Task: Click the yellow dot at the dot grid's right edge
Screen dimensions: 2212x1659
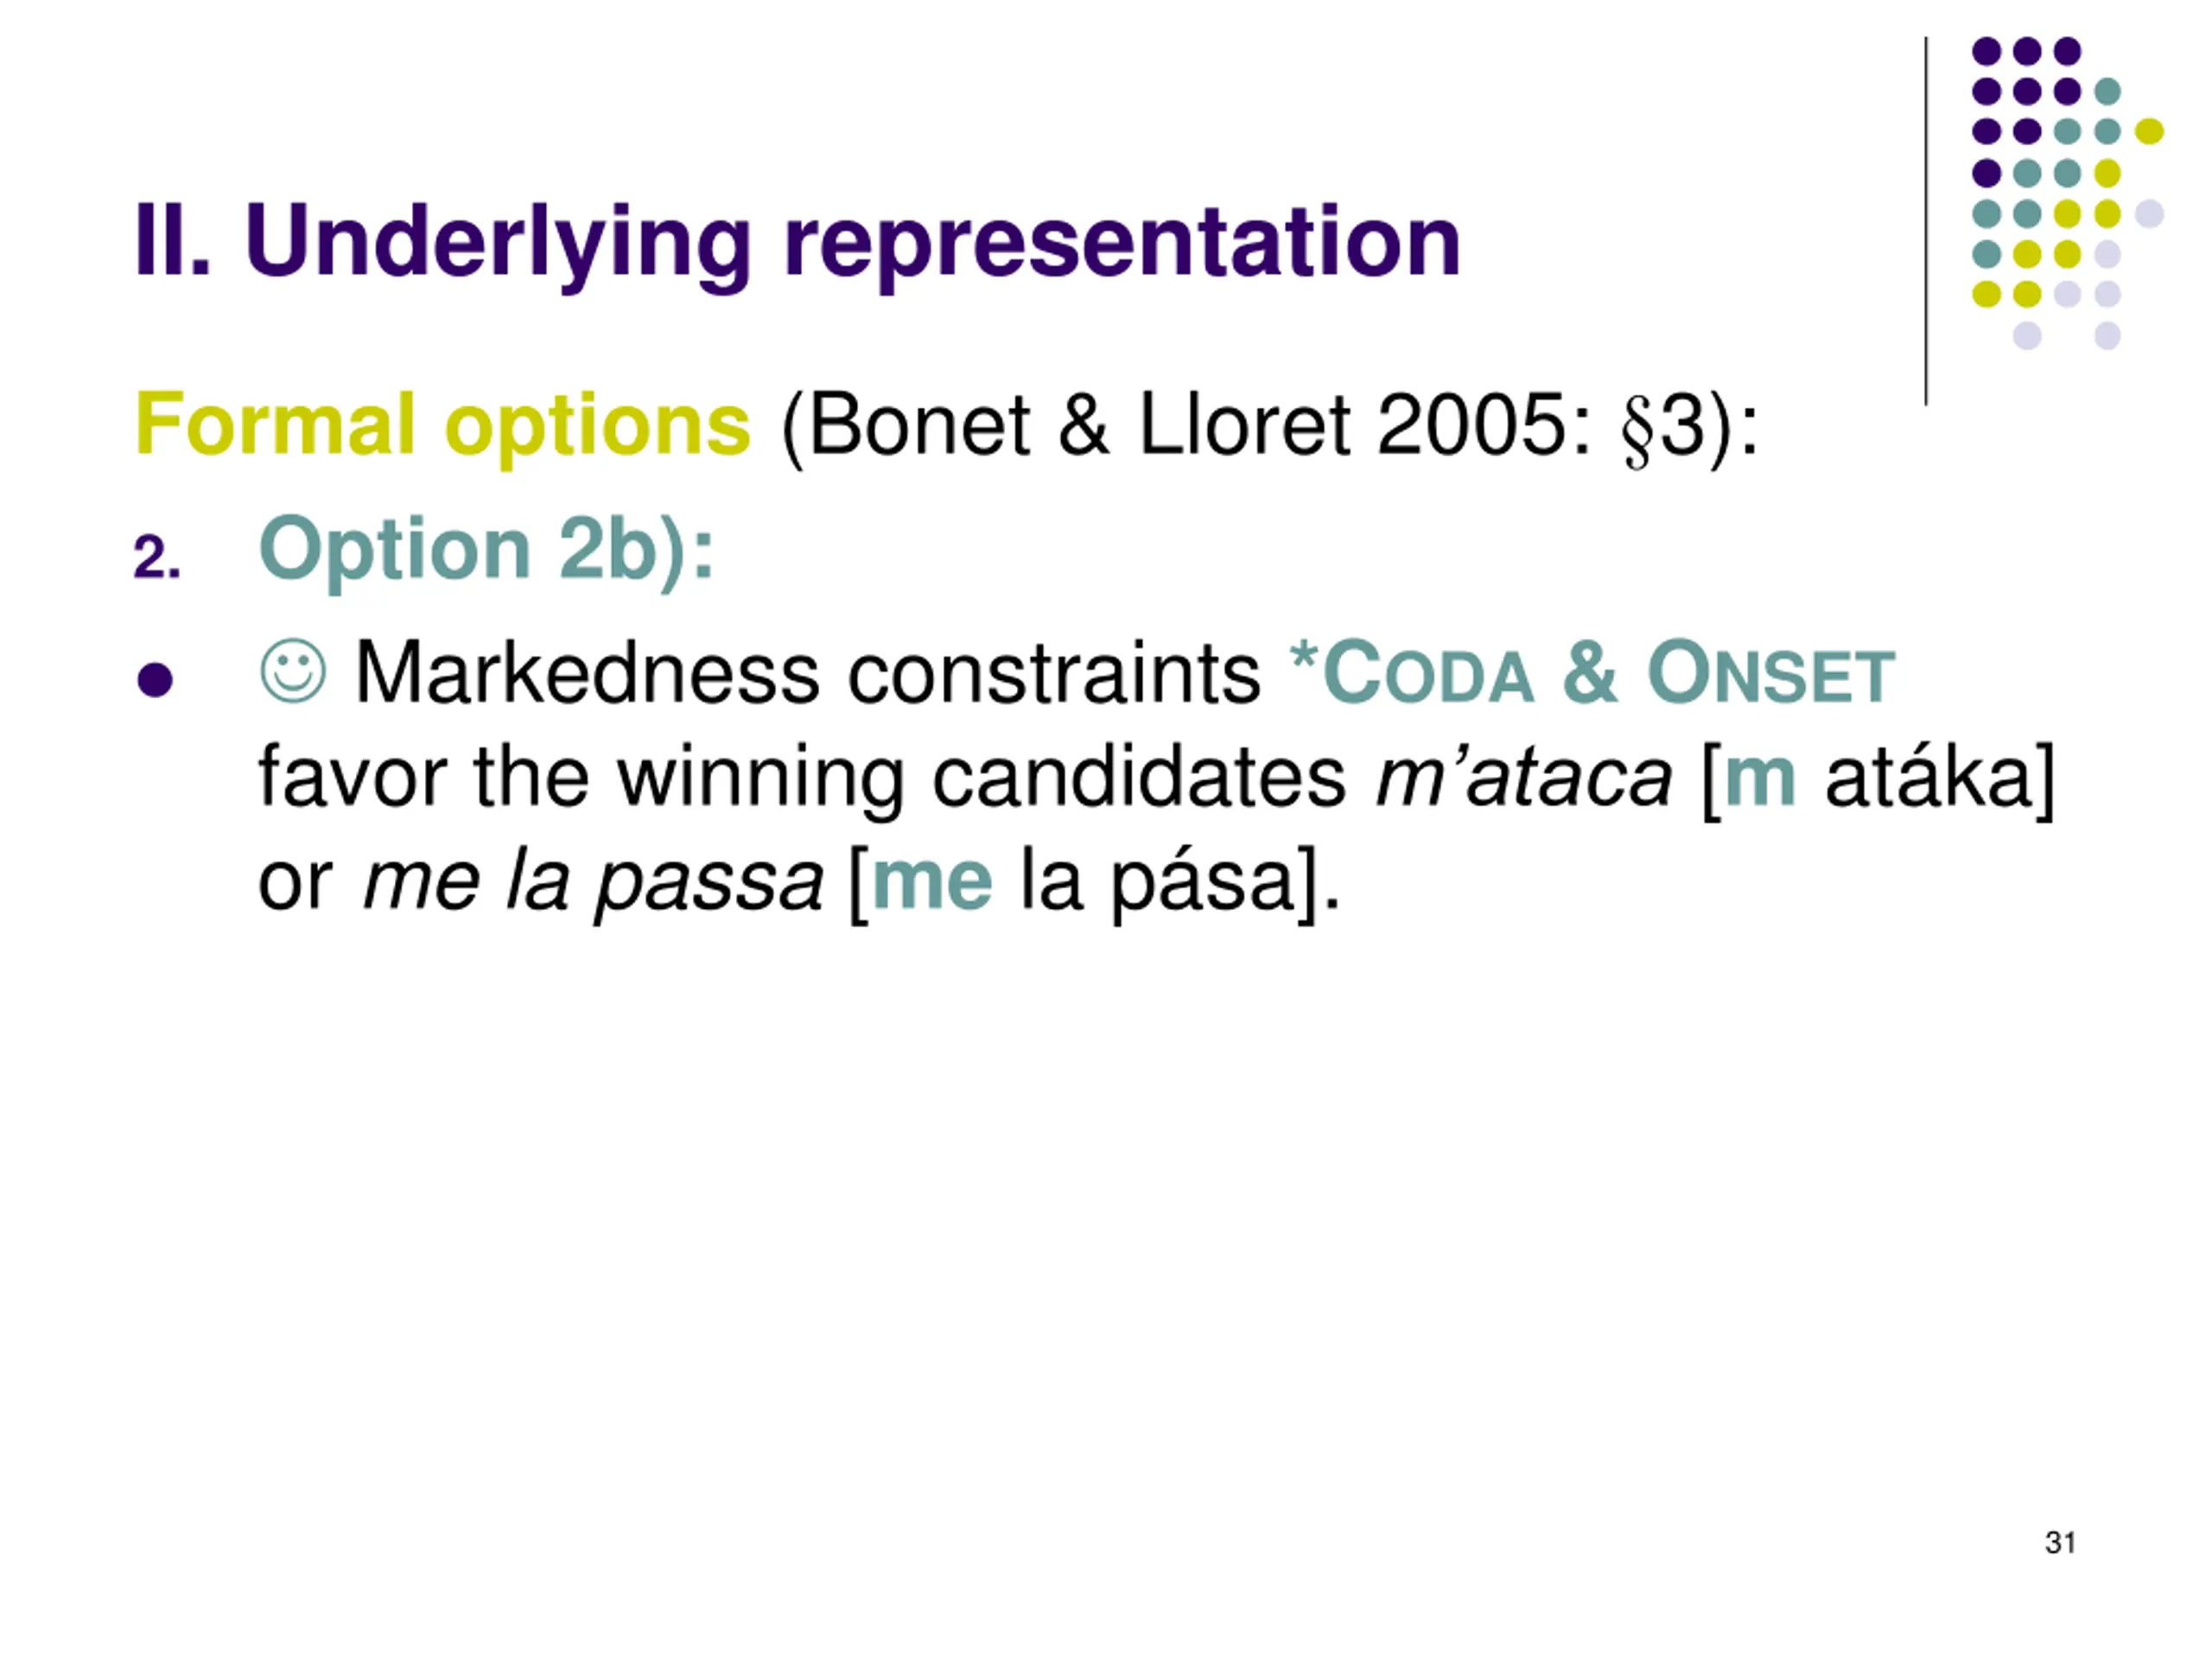Action: click(2149, 131)
